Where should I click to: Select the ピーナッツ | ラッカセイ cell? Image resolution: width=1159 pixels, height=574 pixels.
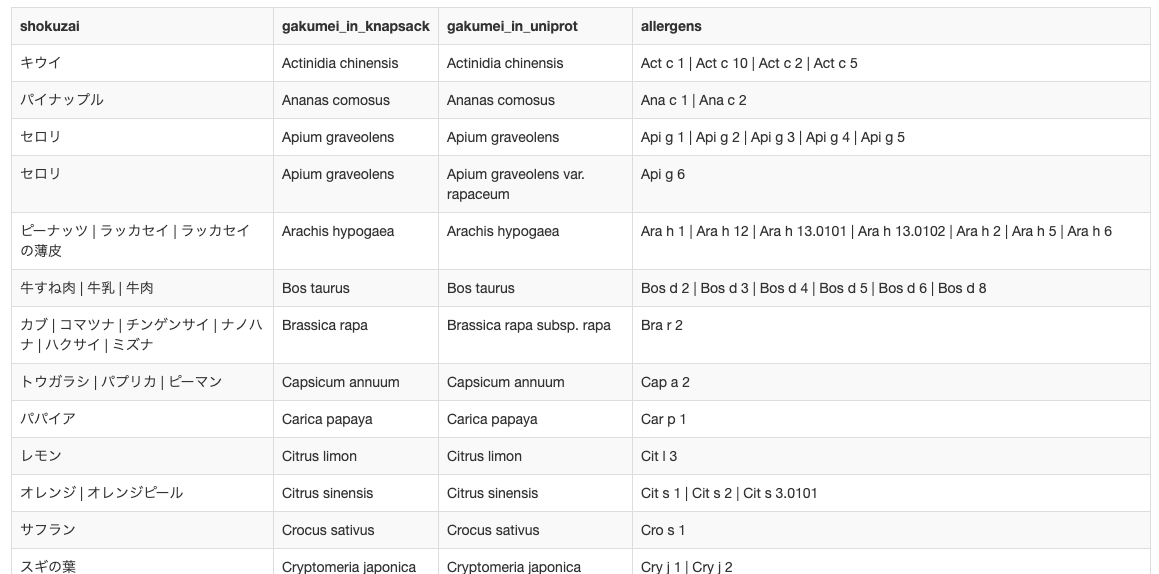pyautogui.click(x=135, y=241)
